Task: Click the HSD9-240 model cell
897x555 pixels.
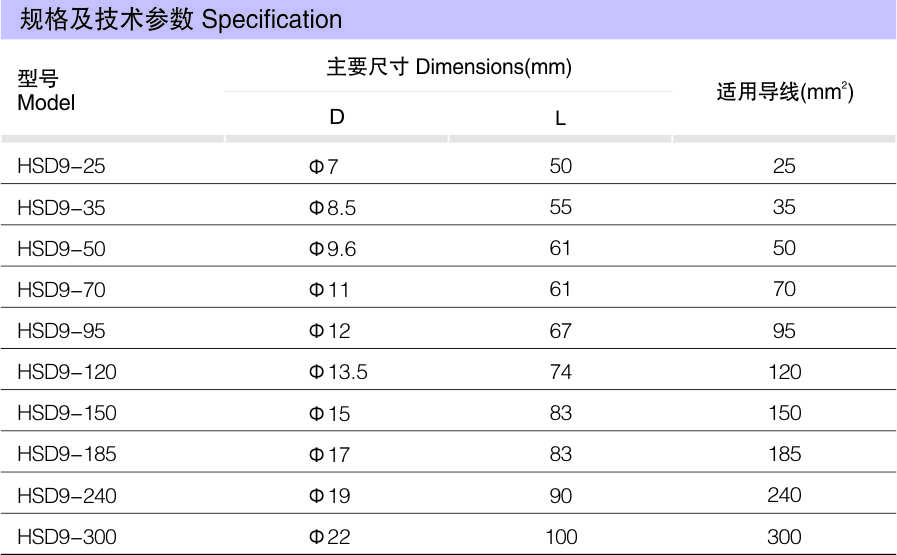Action: 67,495
